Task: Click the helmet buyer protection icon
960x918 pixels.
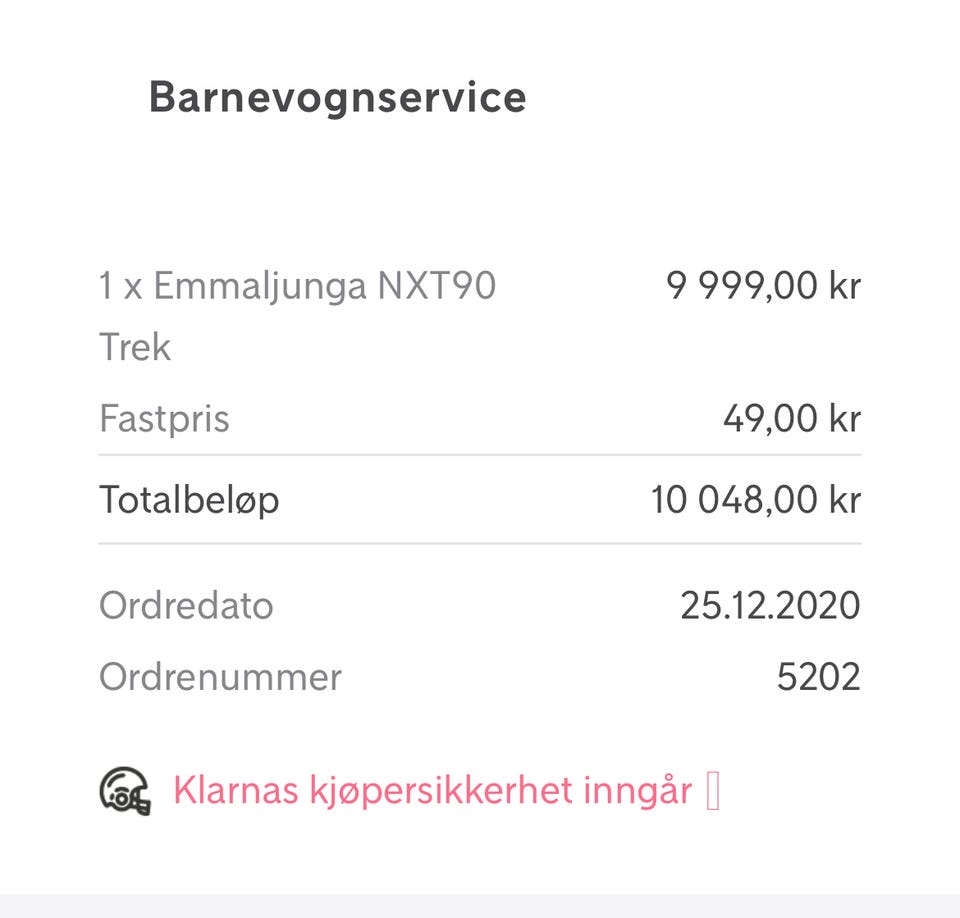Action: pos(125,791)
